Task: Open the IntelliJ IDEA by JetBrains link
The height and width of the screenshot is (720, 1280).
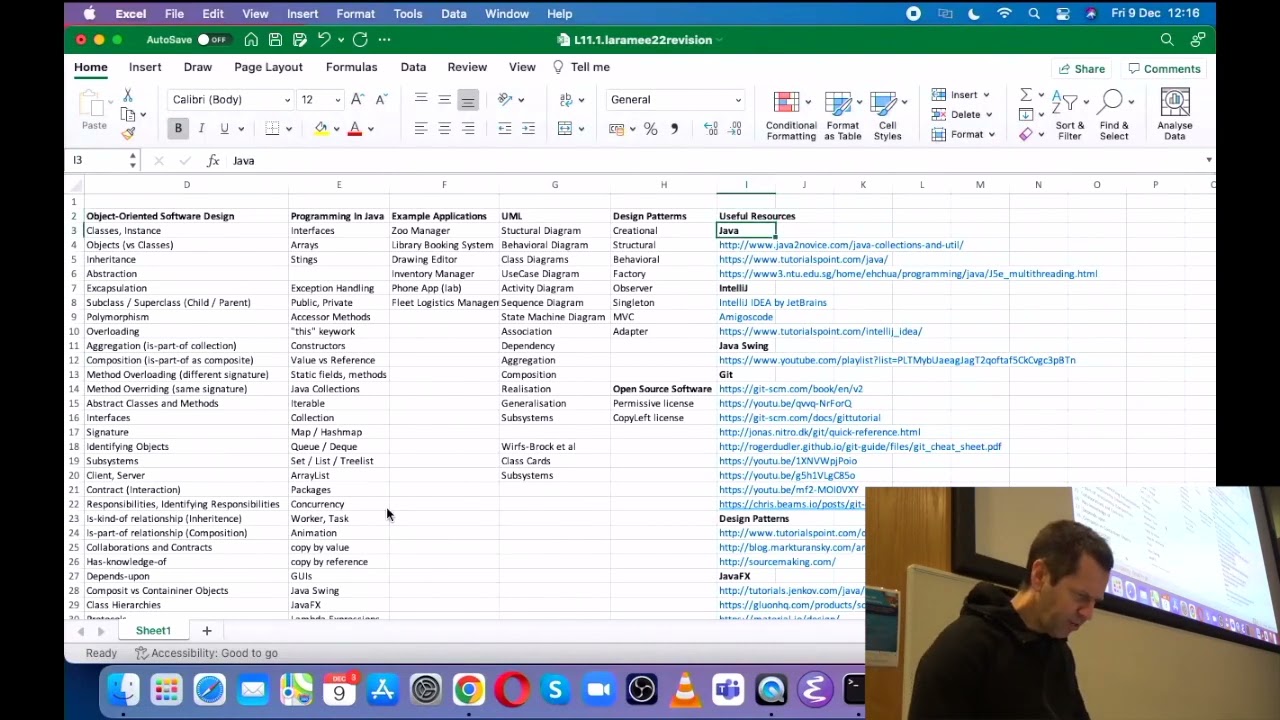Action: tap(773, 303)
